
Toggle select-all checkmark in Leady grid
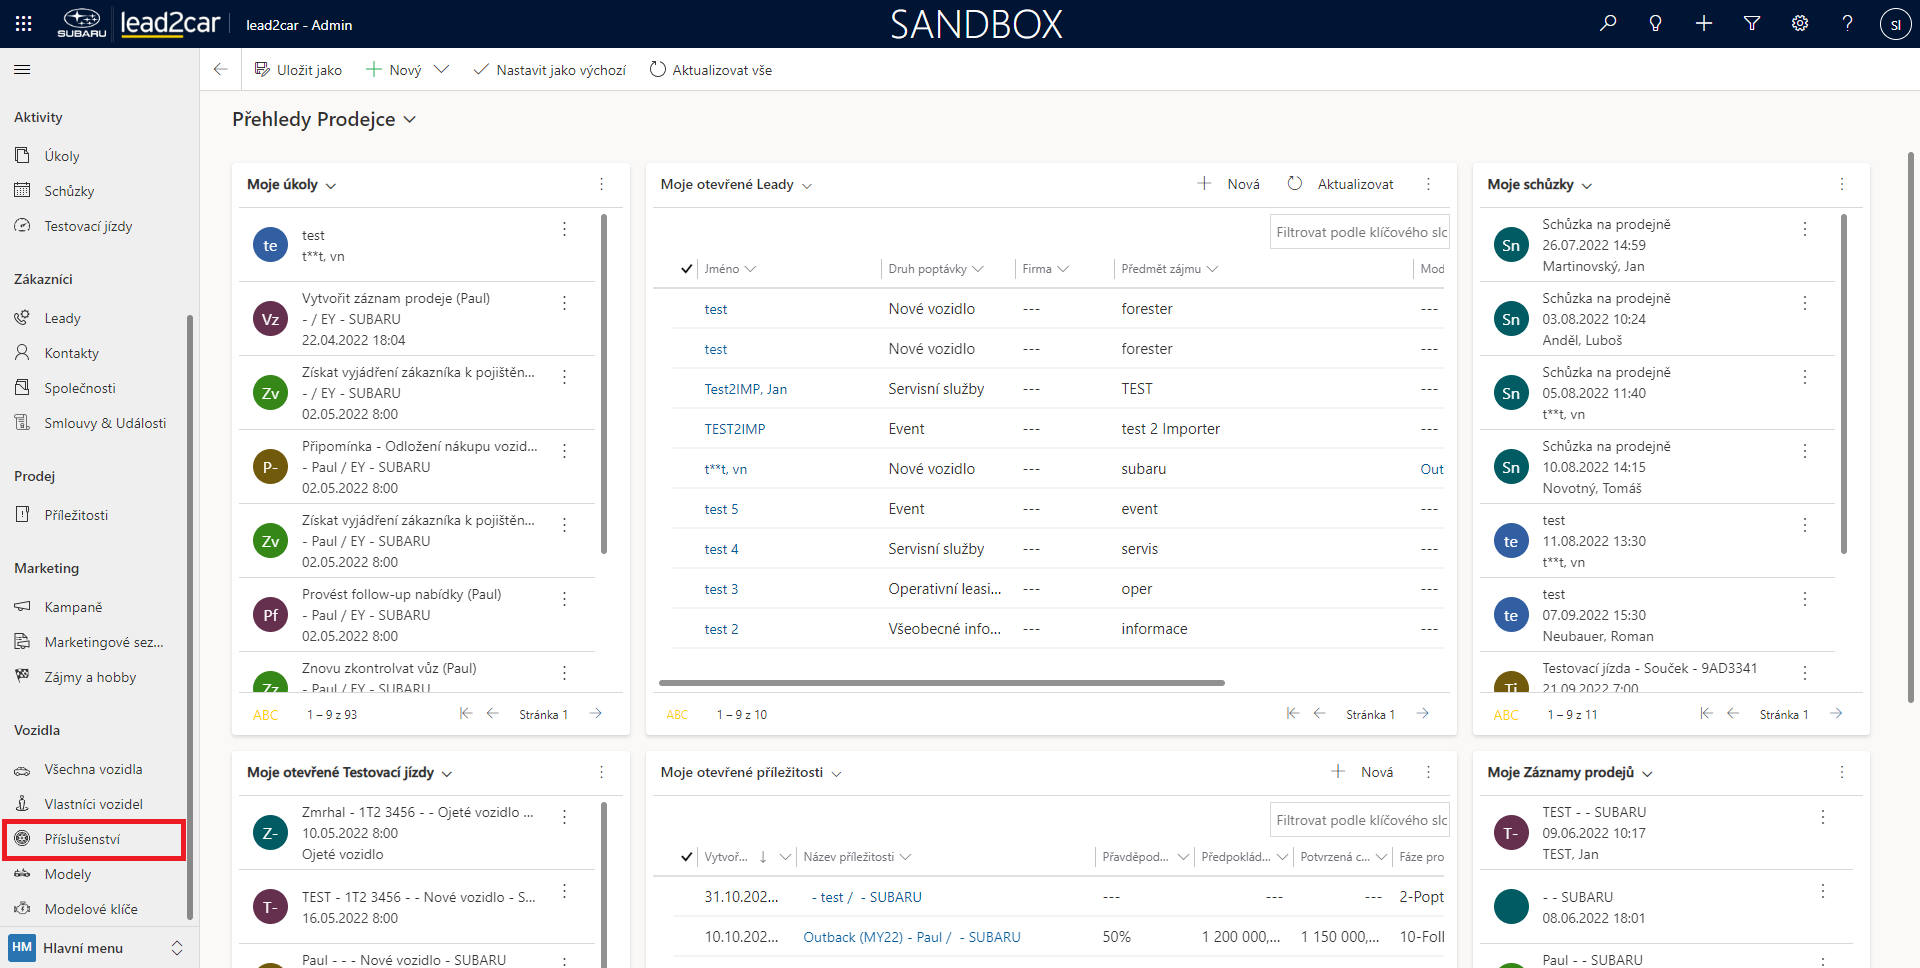(686, 269)
